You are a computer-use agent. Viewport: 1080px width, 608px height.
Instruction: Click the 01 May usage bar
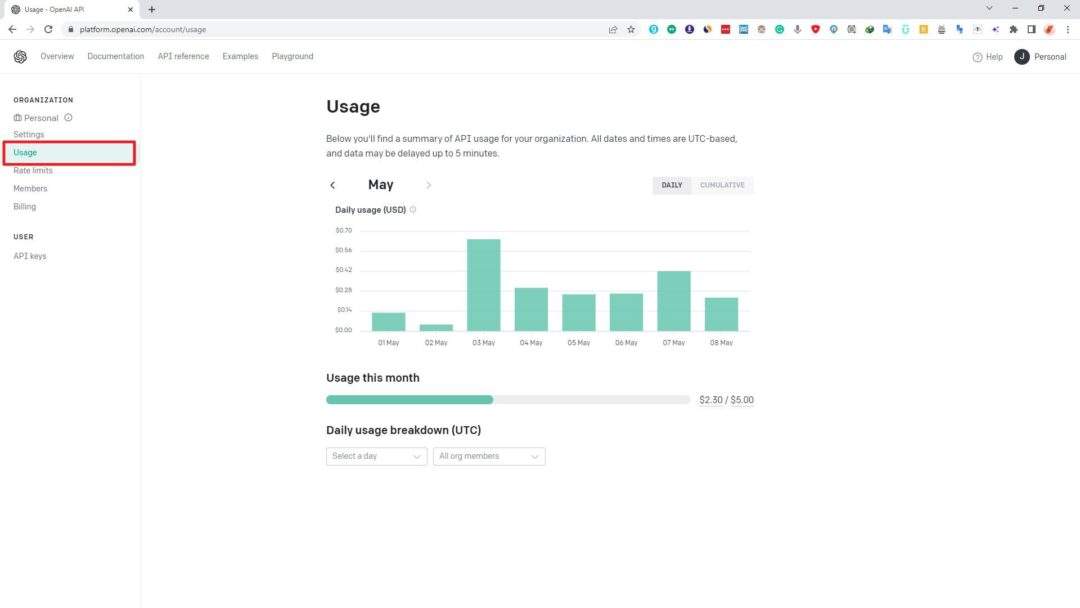pos(388,322)
